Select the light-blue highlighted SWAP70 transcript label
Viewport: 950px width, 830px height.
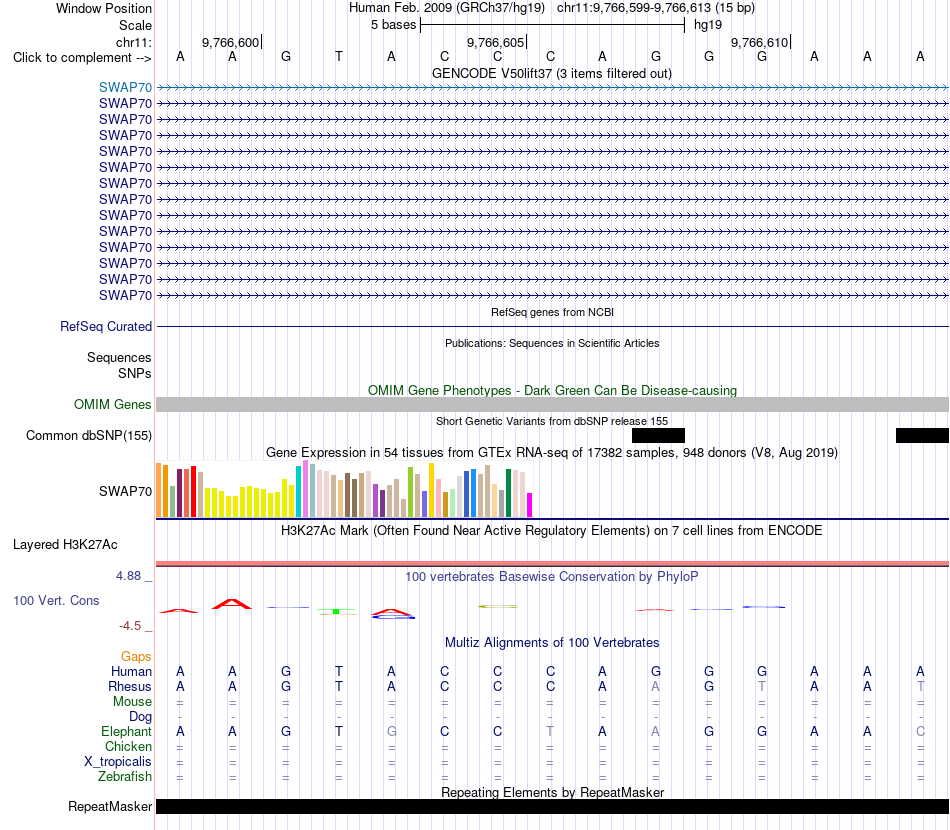[125, 87]
